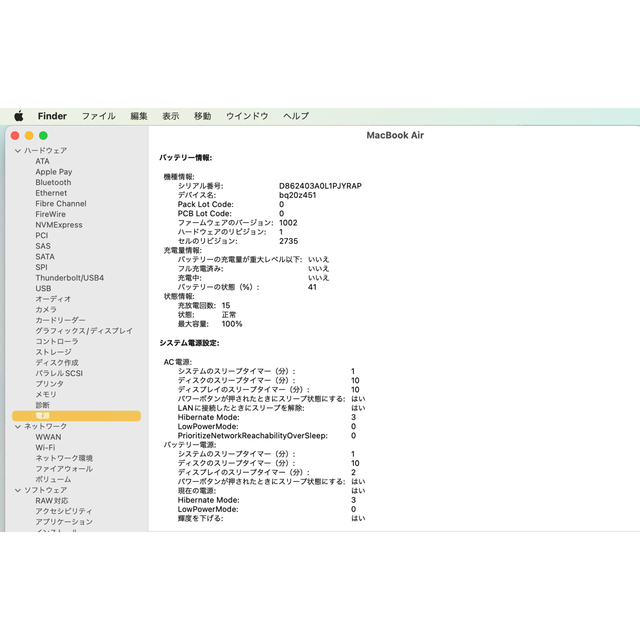Screen dimensions: 640x640
Task: Select SAS in the sidebar
Action: (43, 246)
